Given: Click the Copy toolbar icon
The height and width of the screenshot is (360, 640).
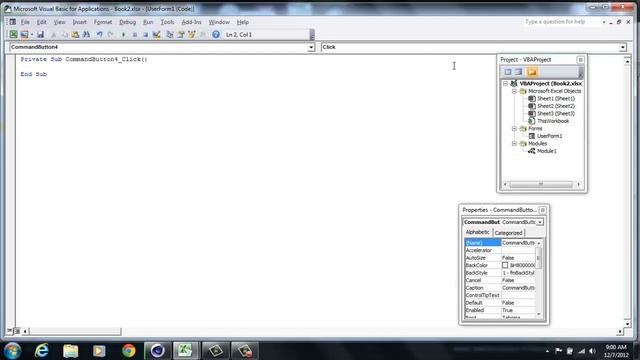Looking at the screenshot, I should coord(64,35).
